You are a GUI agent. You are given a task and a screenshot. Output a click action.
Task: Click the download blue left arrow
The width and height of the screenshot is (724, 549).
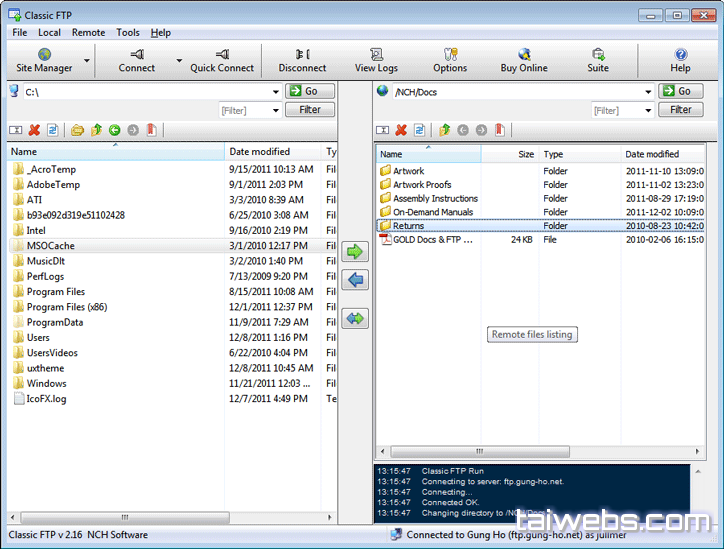click(355, 280)
